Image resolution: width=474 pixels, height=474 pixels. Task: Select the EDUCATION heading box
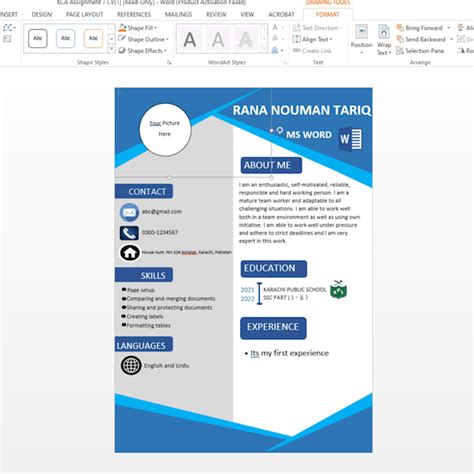click(274, 269)
